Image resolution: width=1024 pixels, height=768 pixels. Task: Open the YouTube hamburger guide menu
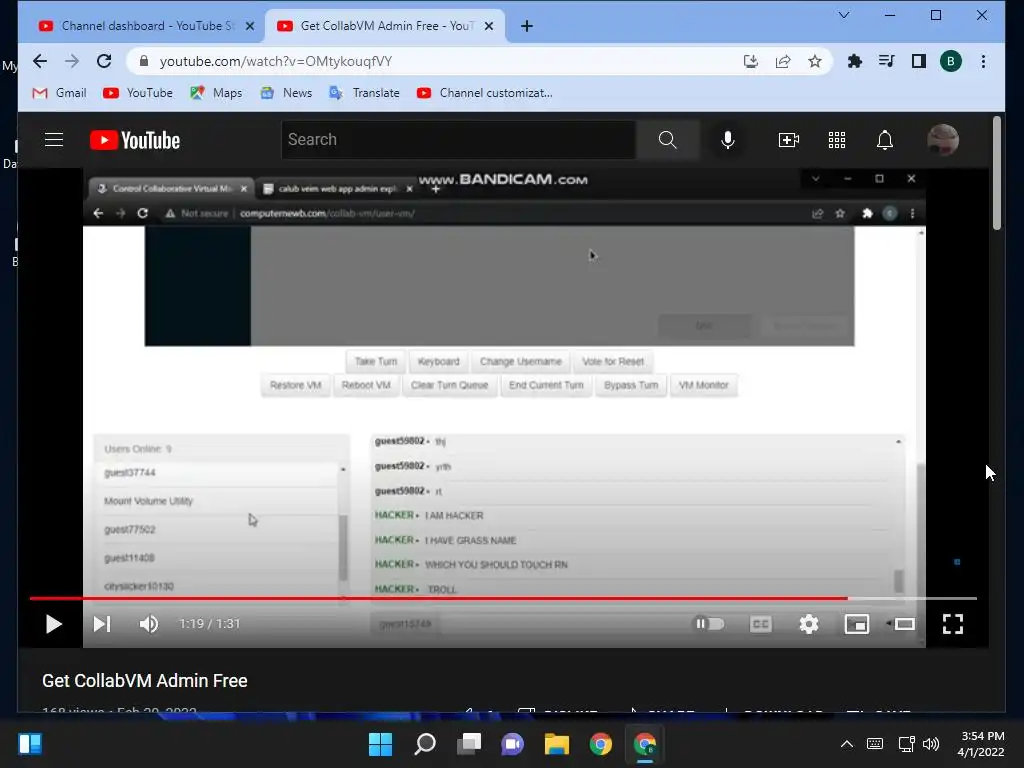click(54, 140)
